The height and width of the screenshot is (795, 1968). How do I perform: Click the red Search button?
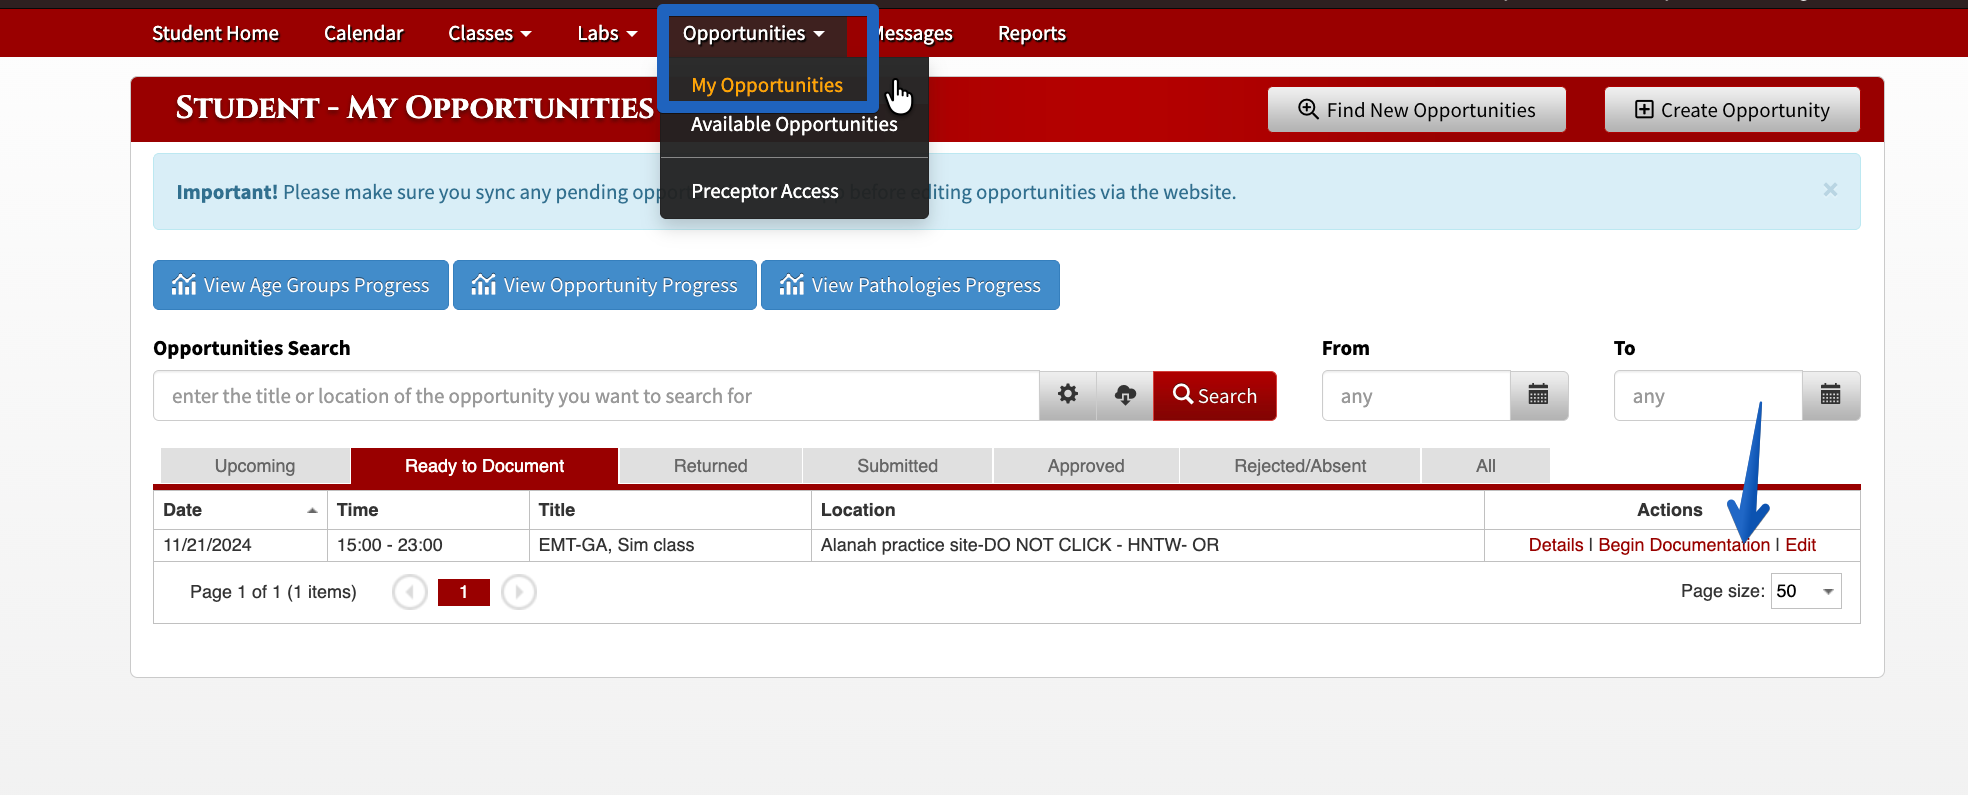click(1214, 395)
